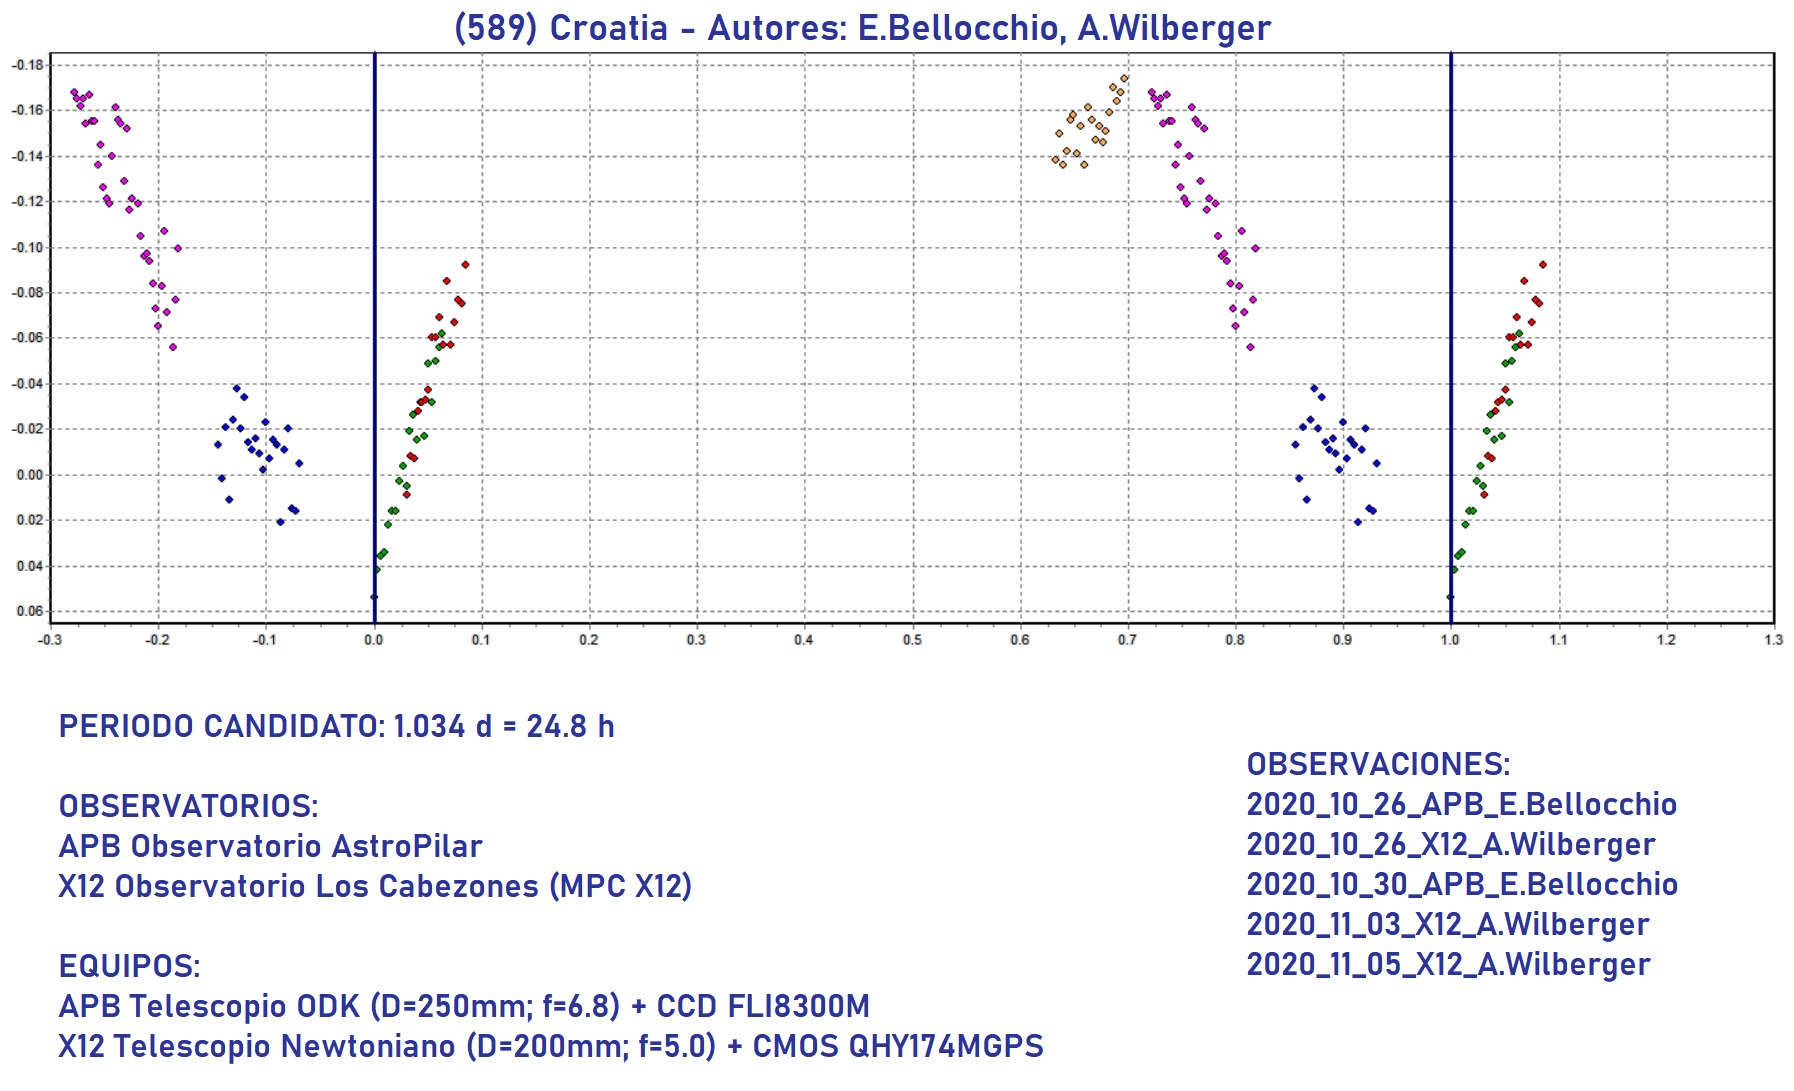This screenshot has width=1794, height=1091.
Task: Click the APB Telescopio ODK equipment line
Action: tap(464, 1006)
